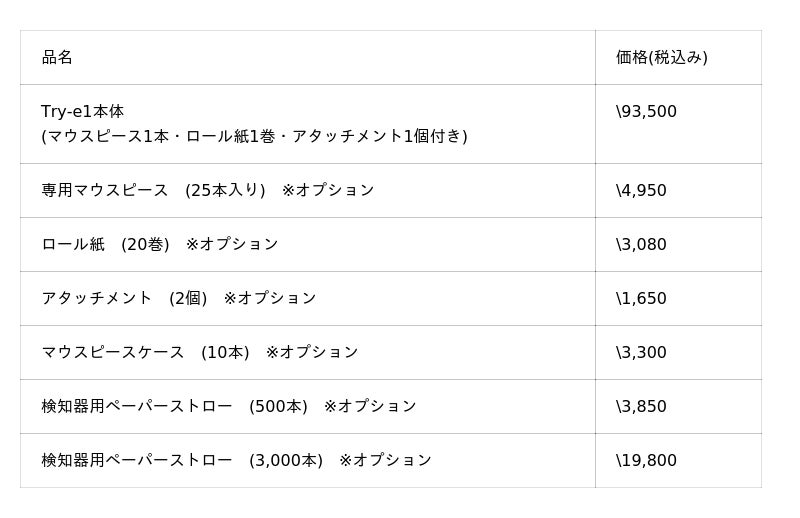Select the 検知器用ペーパーストロー (3,000本) product name
The image size is (800, 518).
182,460
